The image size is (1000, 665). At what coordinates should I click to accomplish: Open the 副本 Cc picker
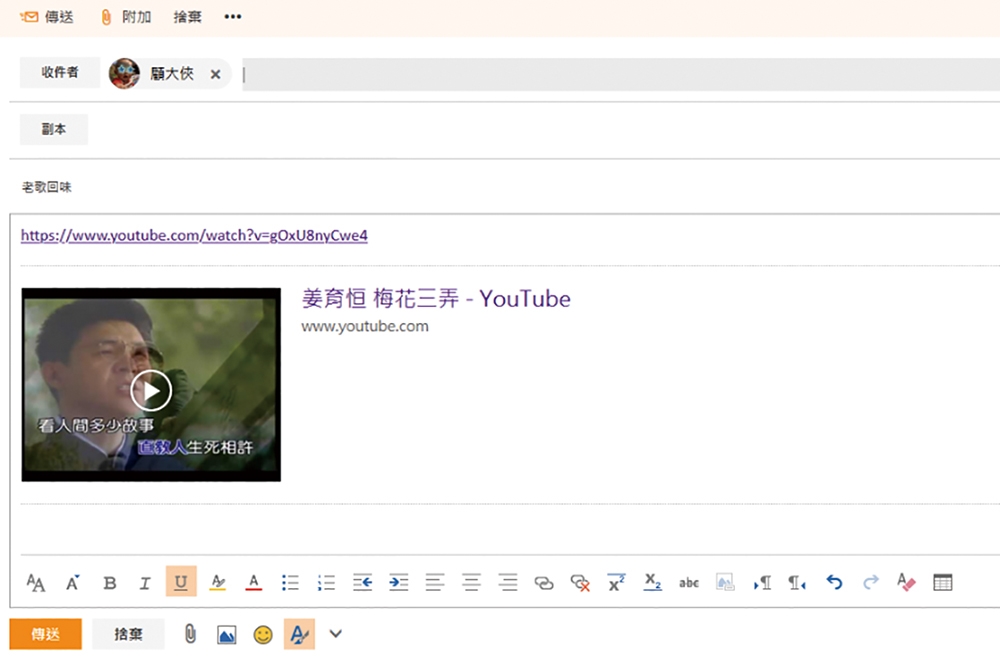coord(54,129)
